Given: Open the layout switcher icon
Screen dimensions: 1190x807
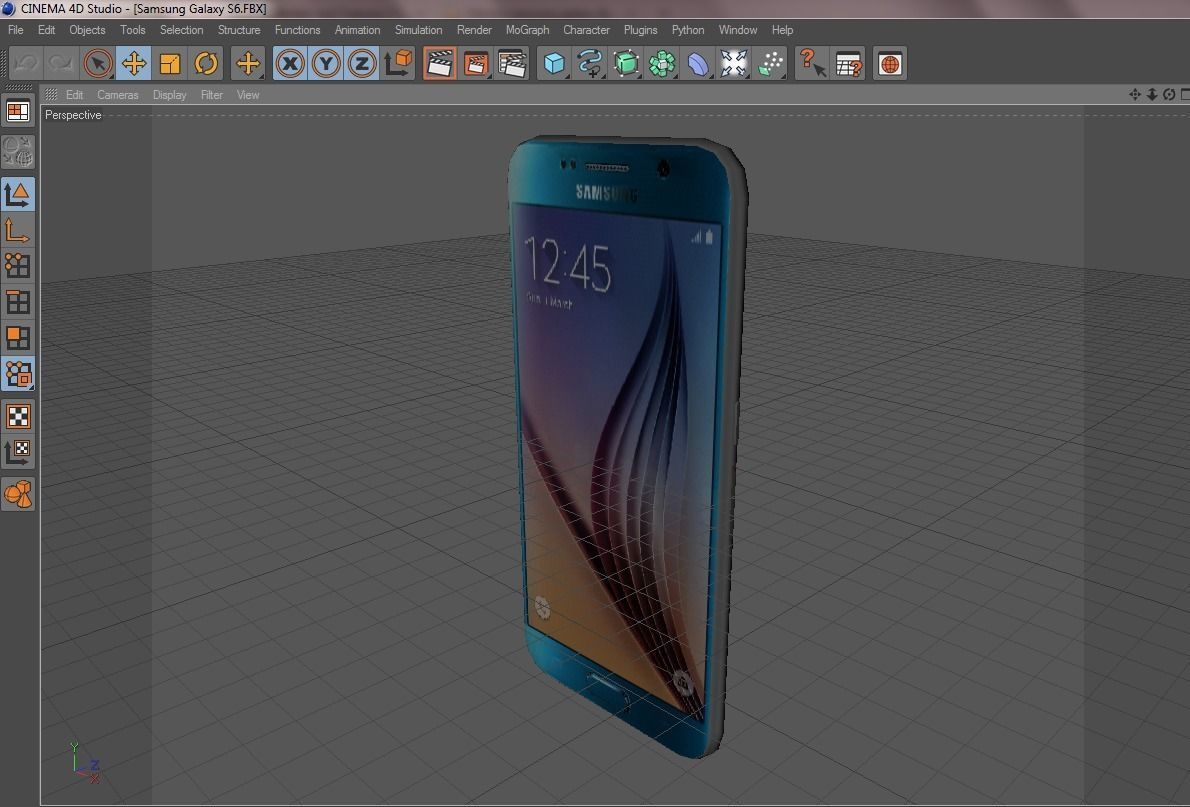Looking at the screenshot, I should pyautogui.click(x=18, y=112).
